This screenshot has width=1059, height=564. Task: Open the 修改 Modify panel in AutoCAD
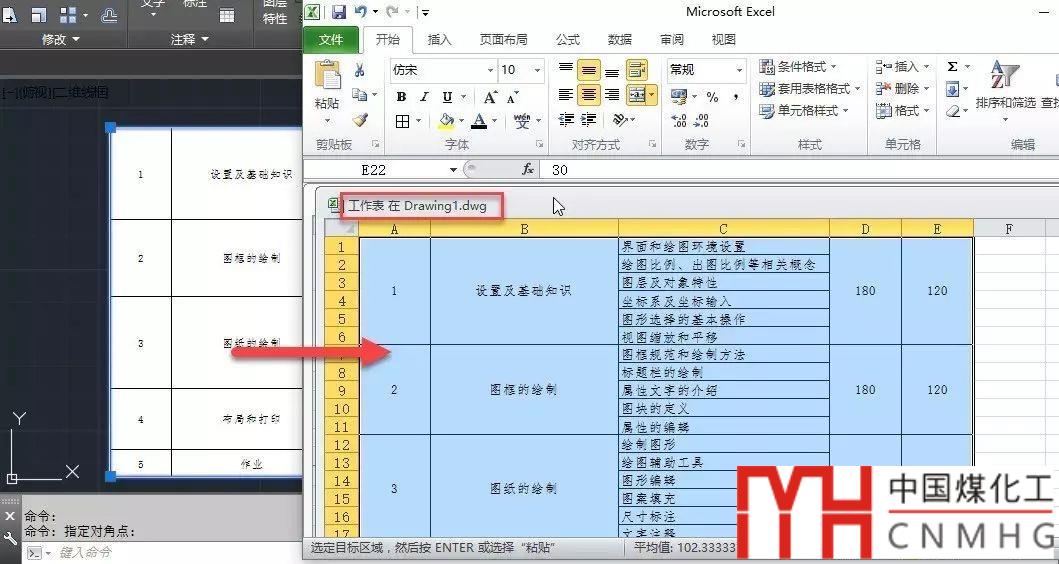(x=61, y=39)
